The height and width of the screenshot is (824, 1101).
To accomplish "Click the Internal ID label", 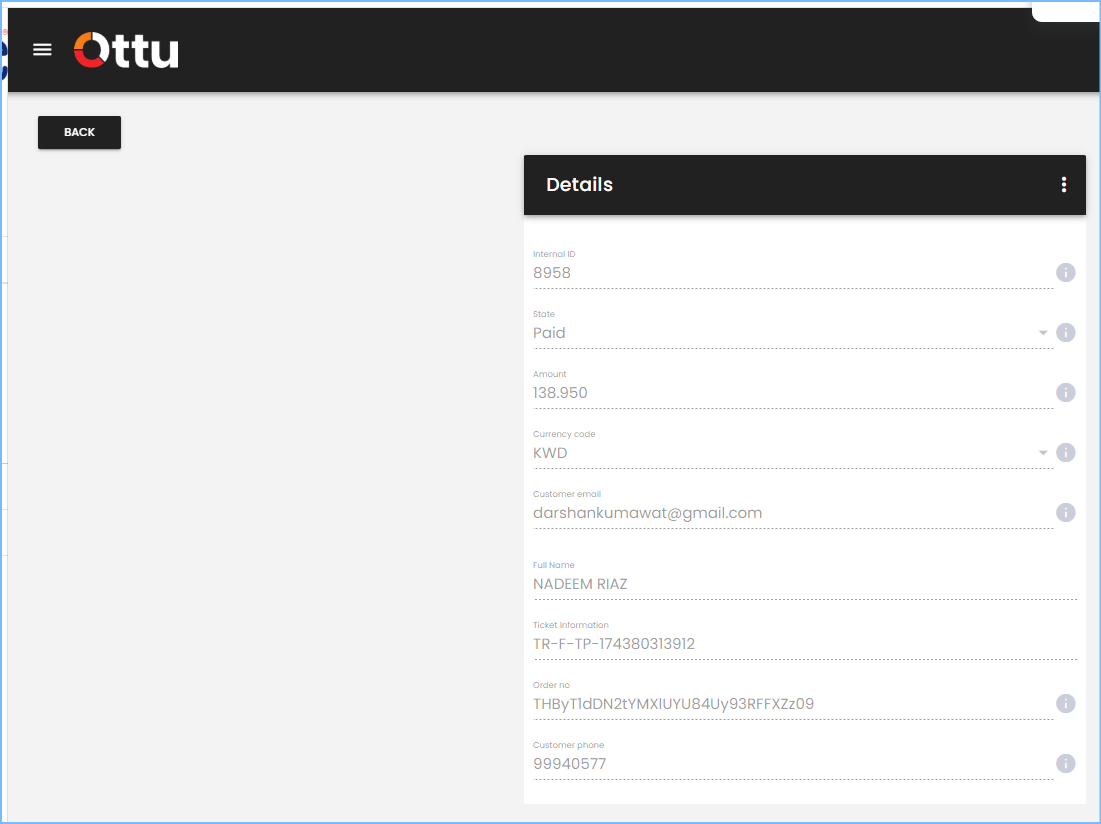I will (554, 254).
